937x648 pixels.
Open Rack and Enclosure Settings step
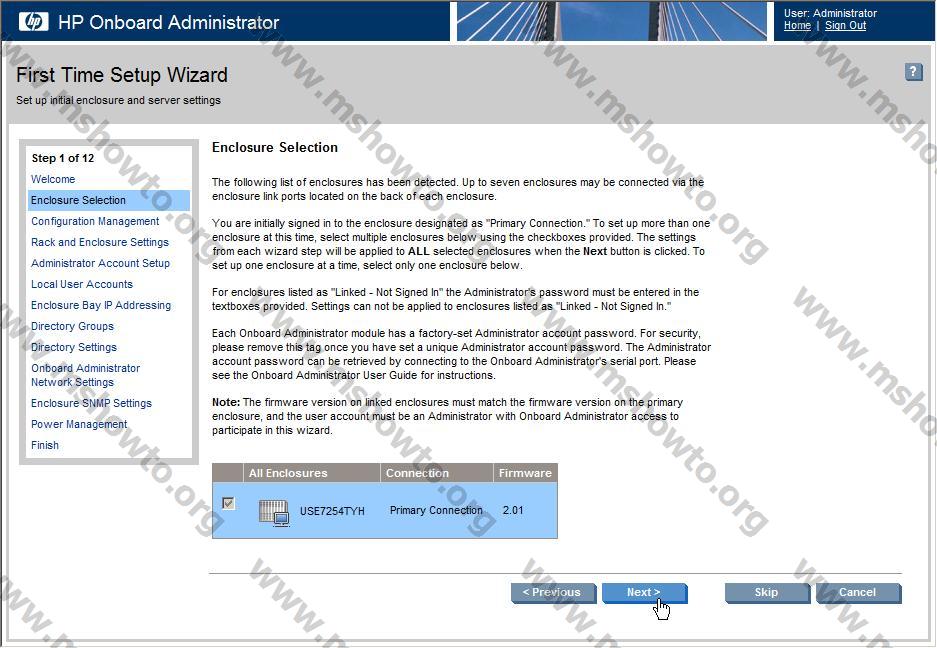coord(100,242)
